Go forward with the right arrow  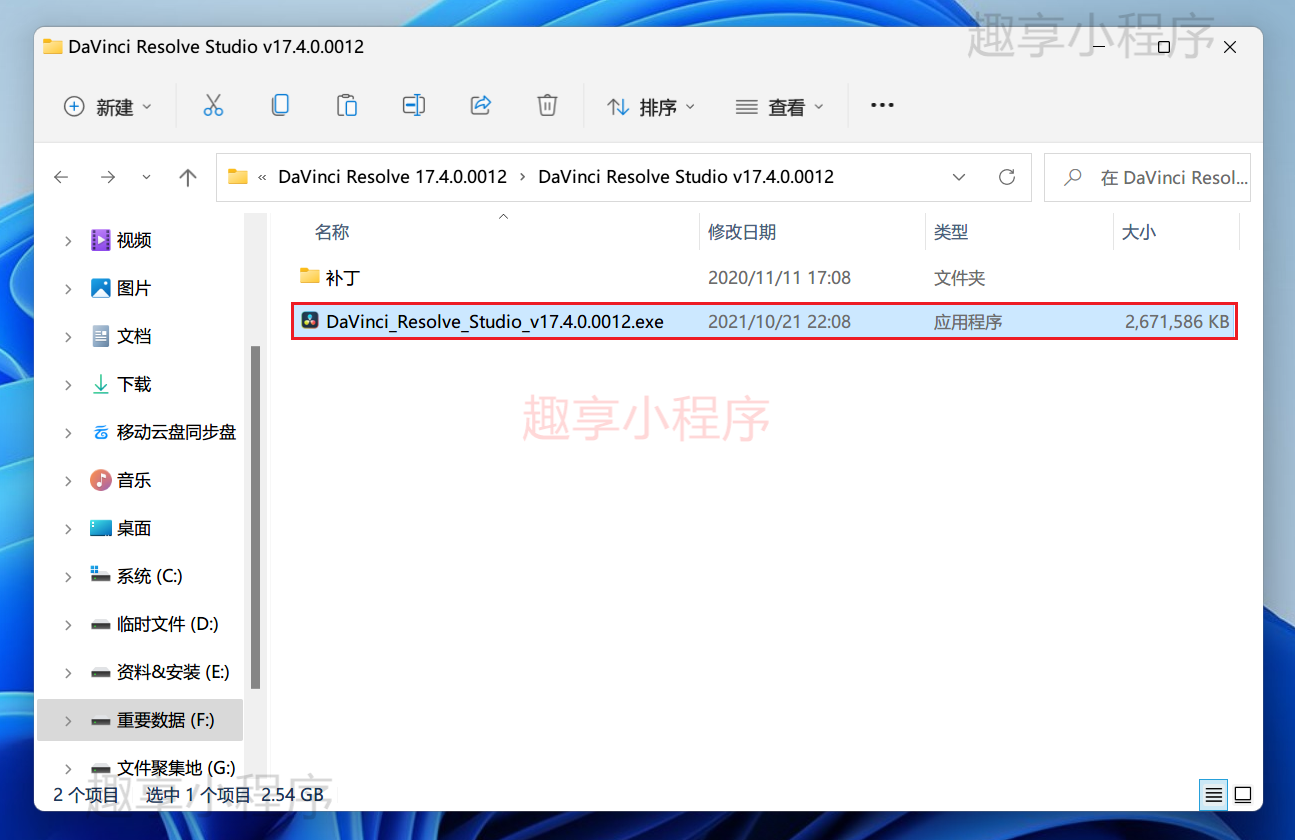(x=107, y=177)
